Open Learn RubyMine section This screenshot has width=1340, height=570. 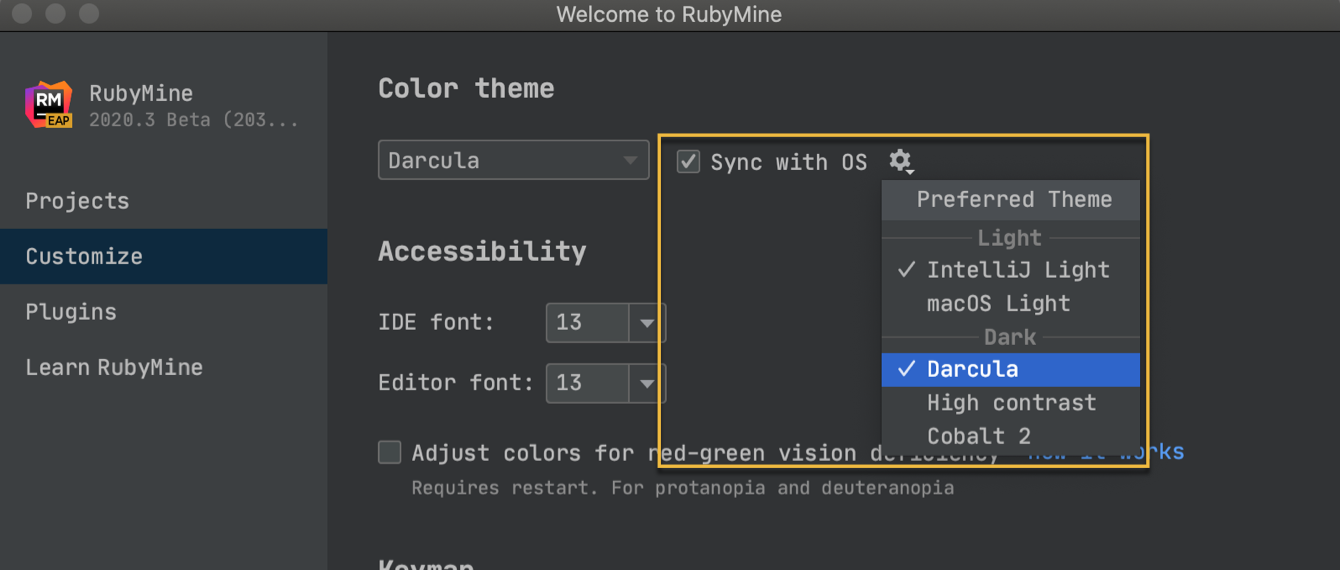[x=163, y=367]
